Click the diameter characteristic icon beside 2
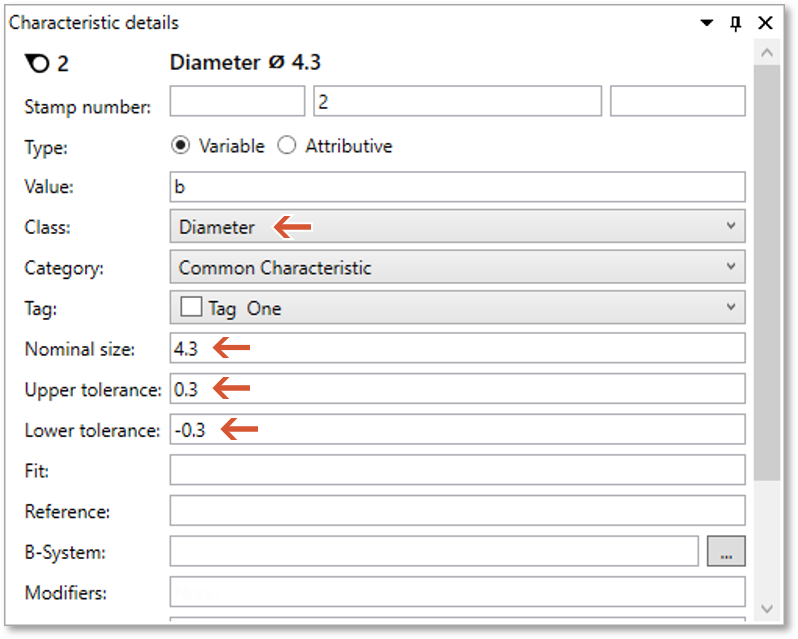Screen dimensions: 798x639 [x=36, y=64]
